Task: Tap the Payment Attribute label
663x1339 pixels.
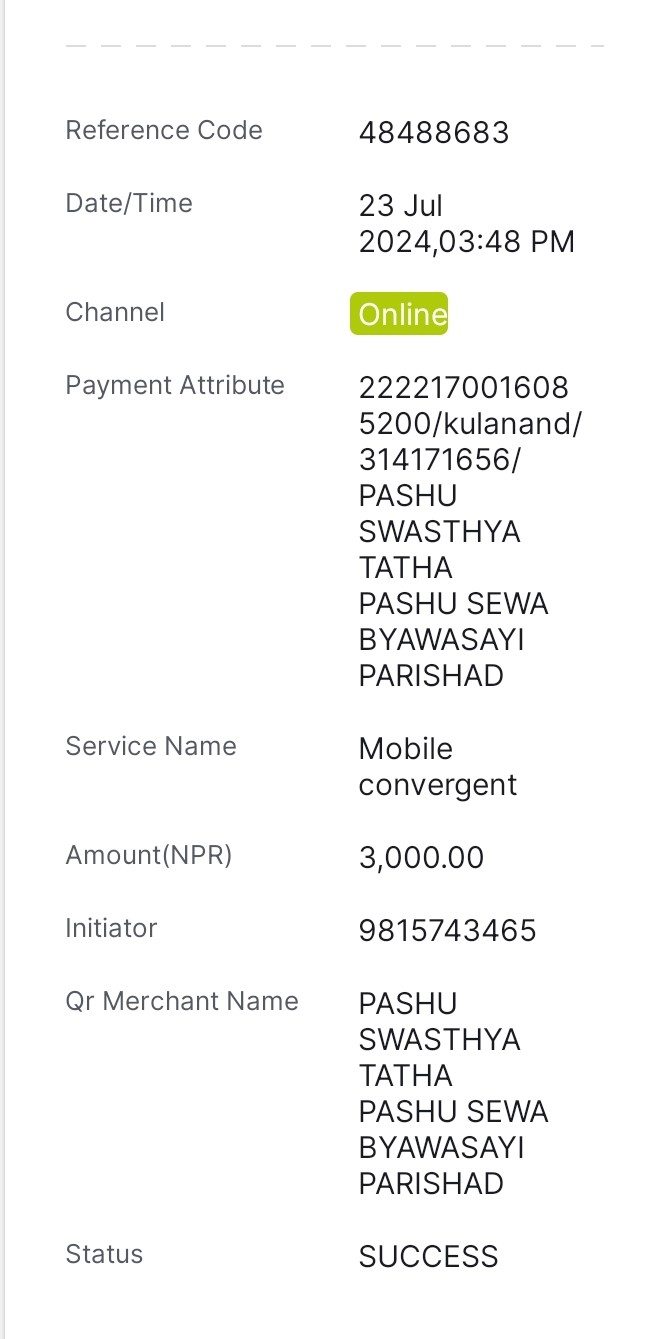Action: tap(175, 385)
